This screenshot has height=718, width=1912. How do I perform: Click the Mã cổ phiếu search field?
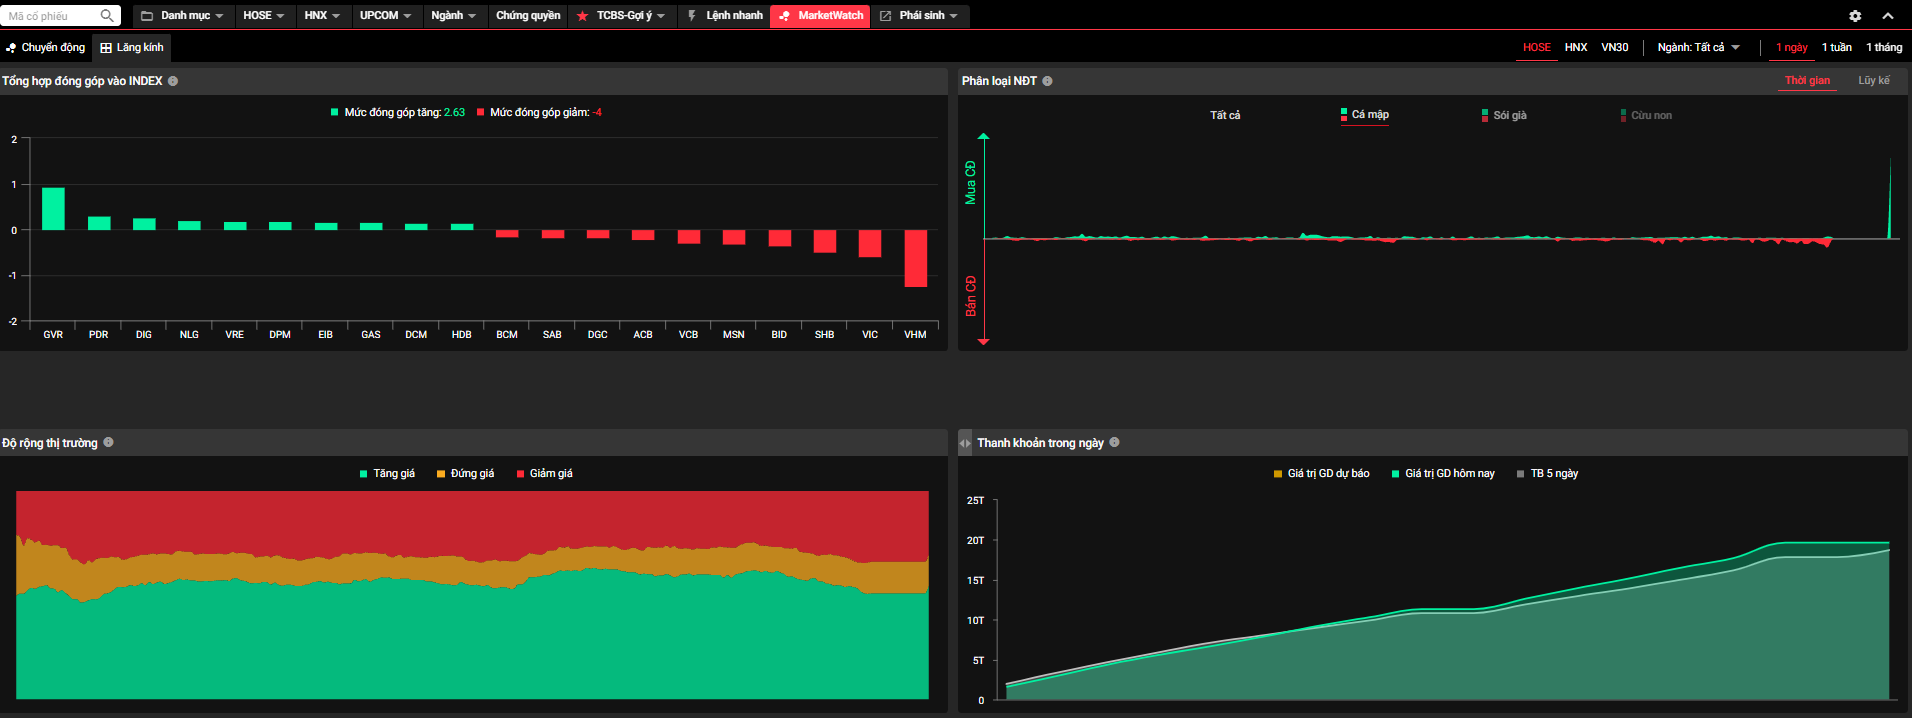(50, 16)
